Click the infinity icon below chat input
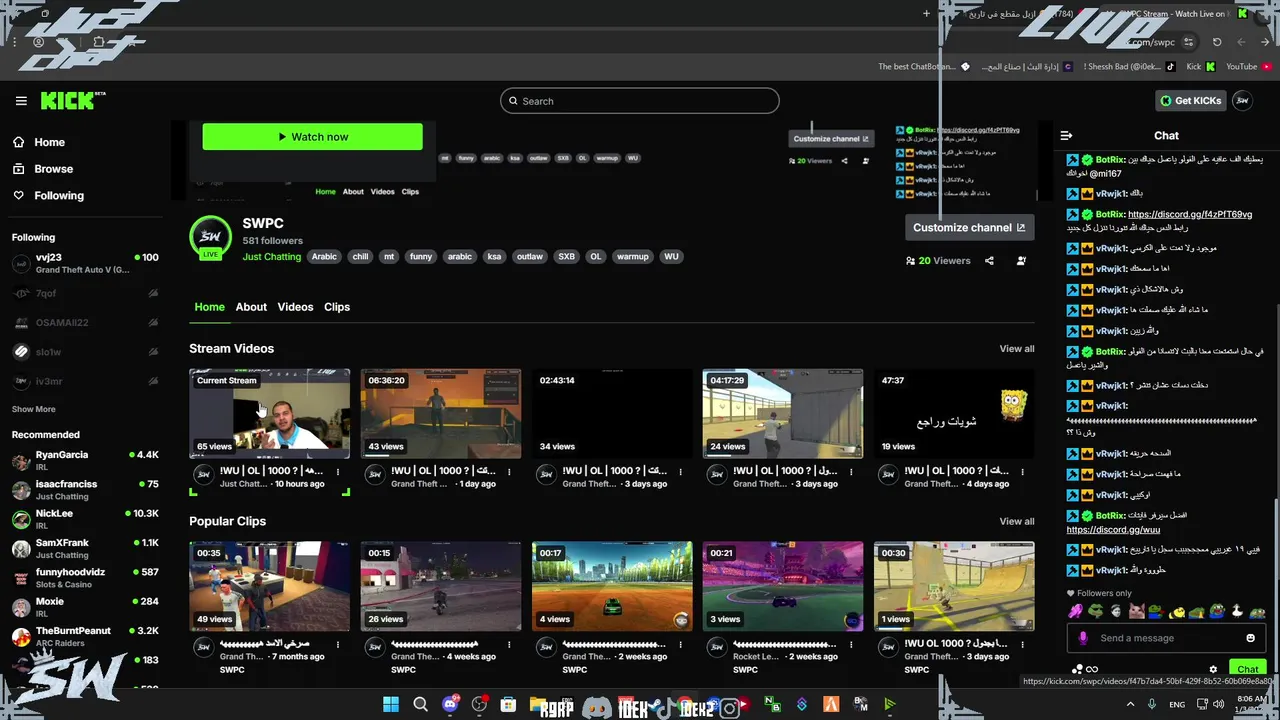The height and width of the screenshot is (720, 1280). pyautogui.click(x=1092, y=669)
